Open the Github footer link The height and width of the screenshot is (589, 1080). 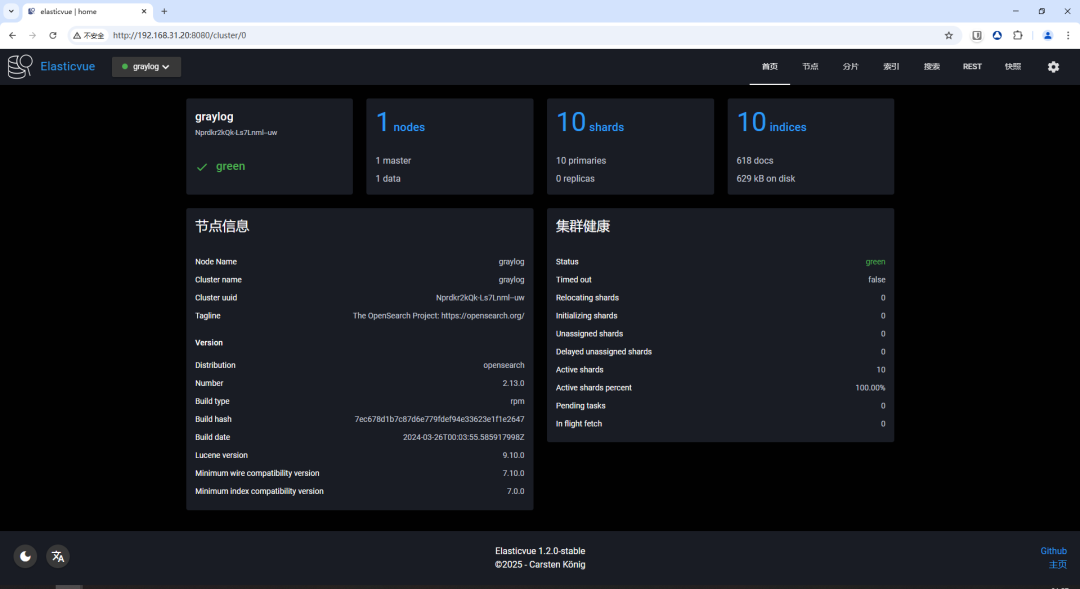[1053, 550]
